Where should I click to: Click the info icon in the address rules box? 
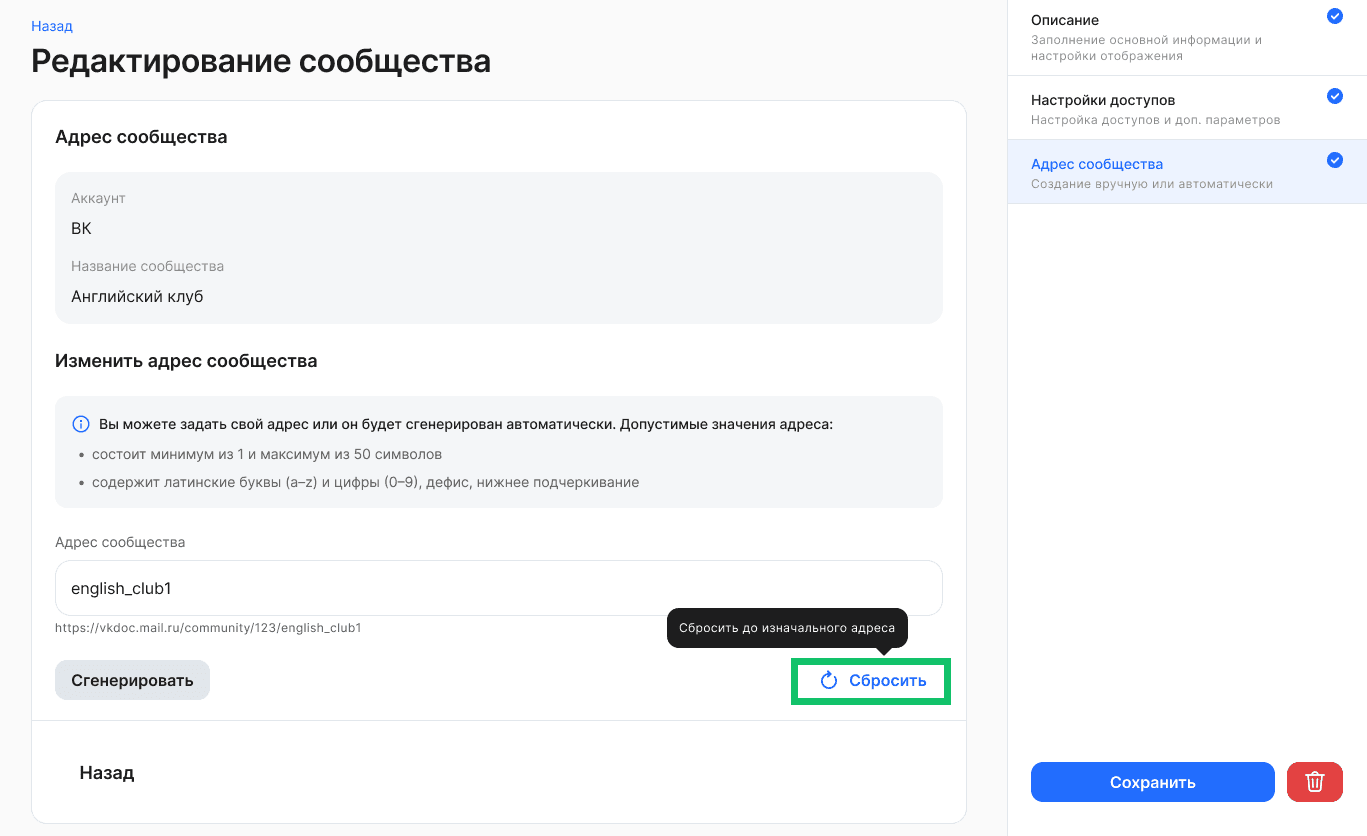pos(80,423)
